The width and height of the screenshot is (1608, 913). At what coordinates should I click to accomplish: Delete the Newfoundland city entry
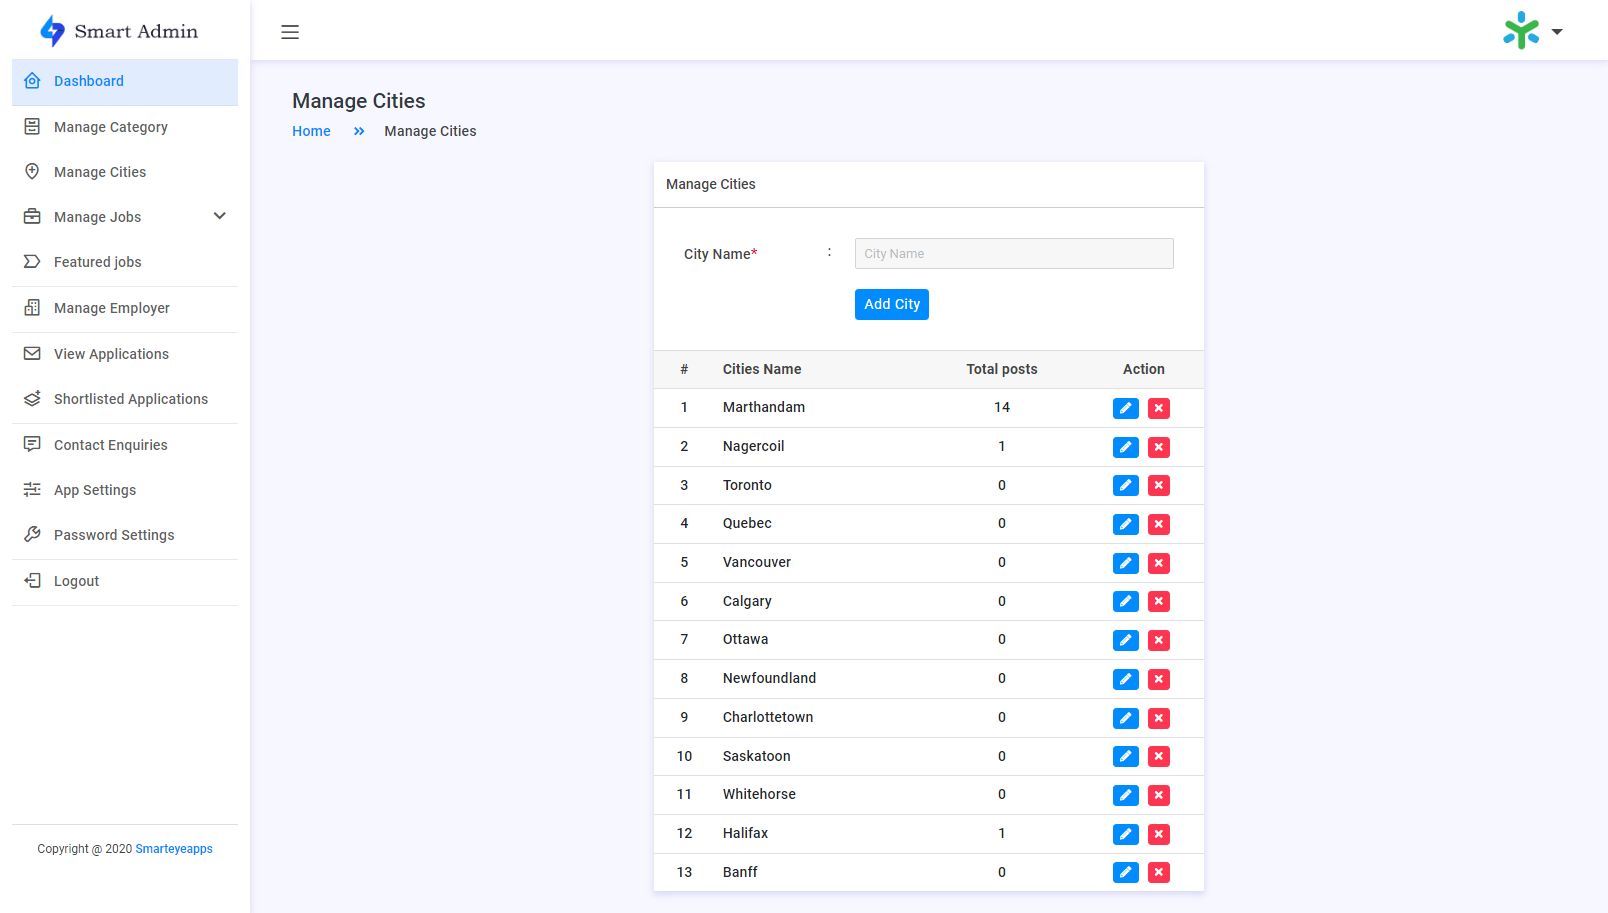tap(1158, 679)
